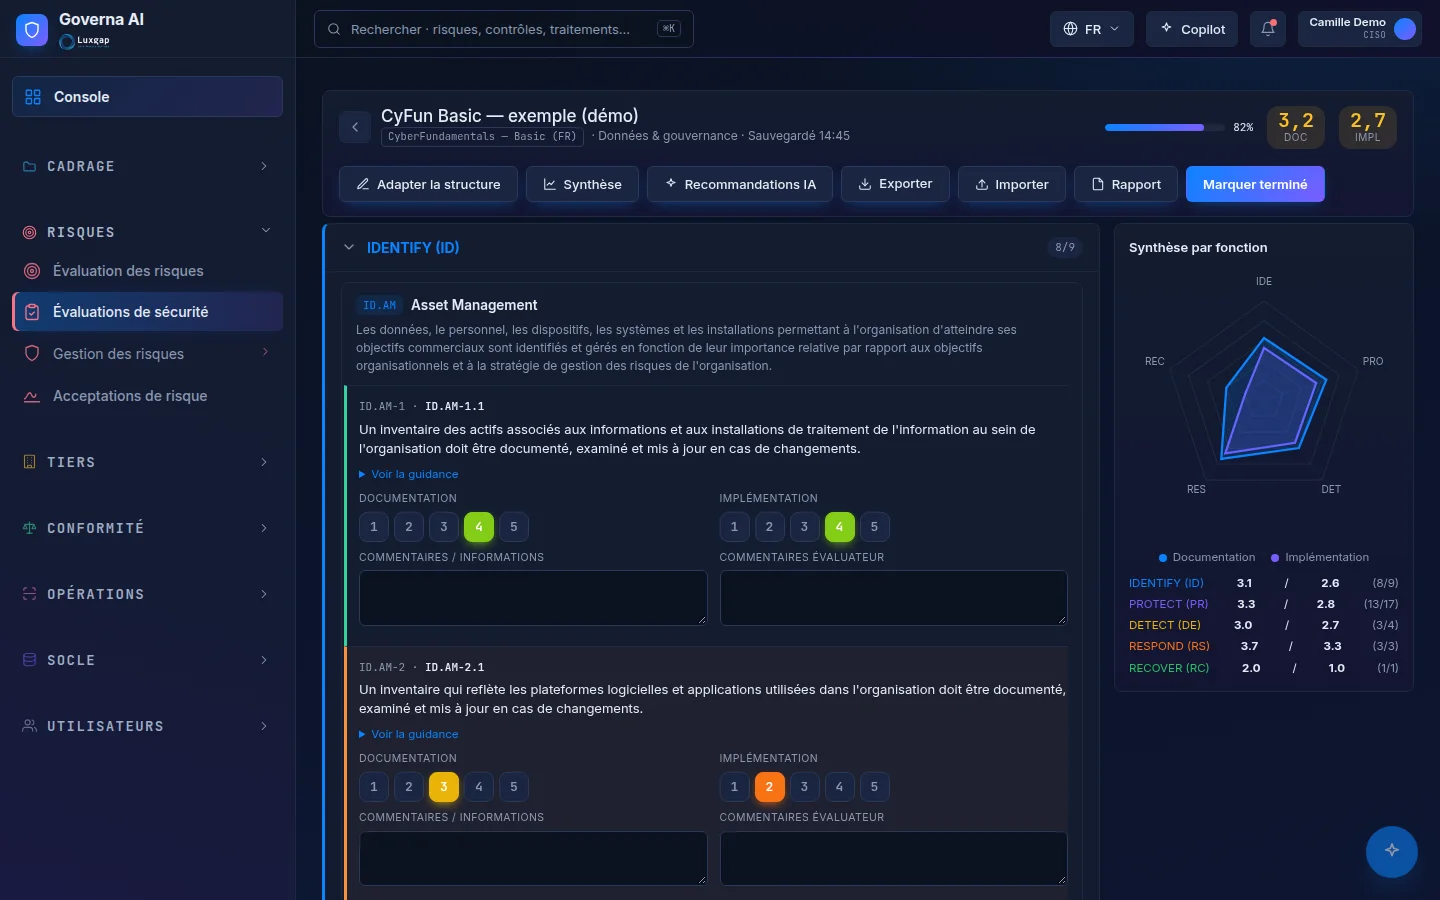The height and width of the screenshot is (900, 1440).
Task: Open Recommandations IA
Action: click(x=740, y=184)
